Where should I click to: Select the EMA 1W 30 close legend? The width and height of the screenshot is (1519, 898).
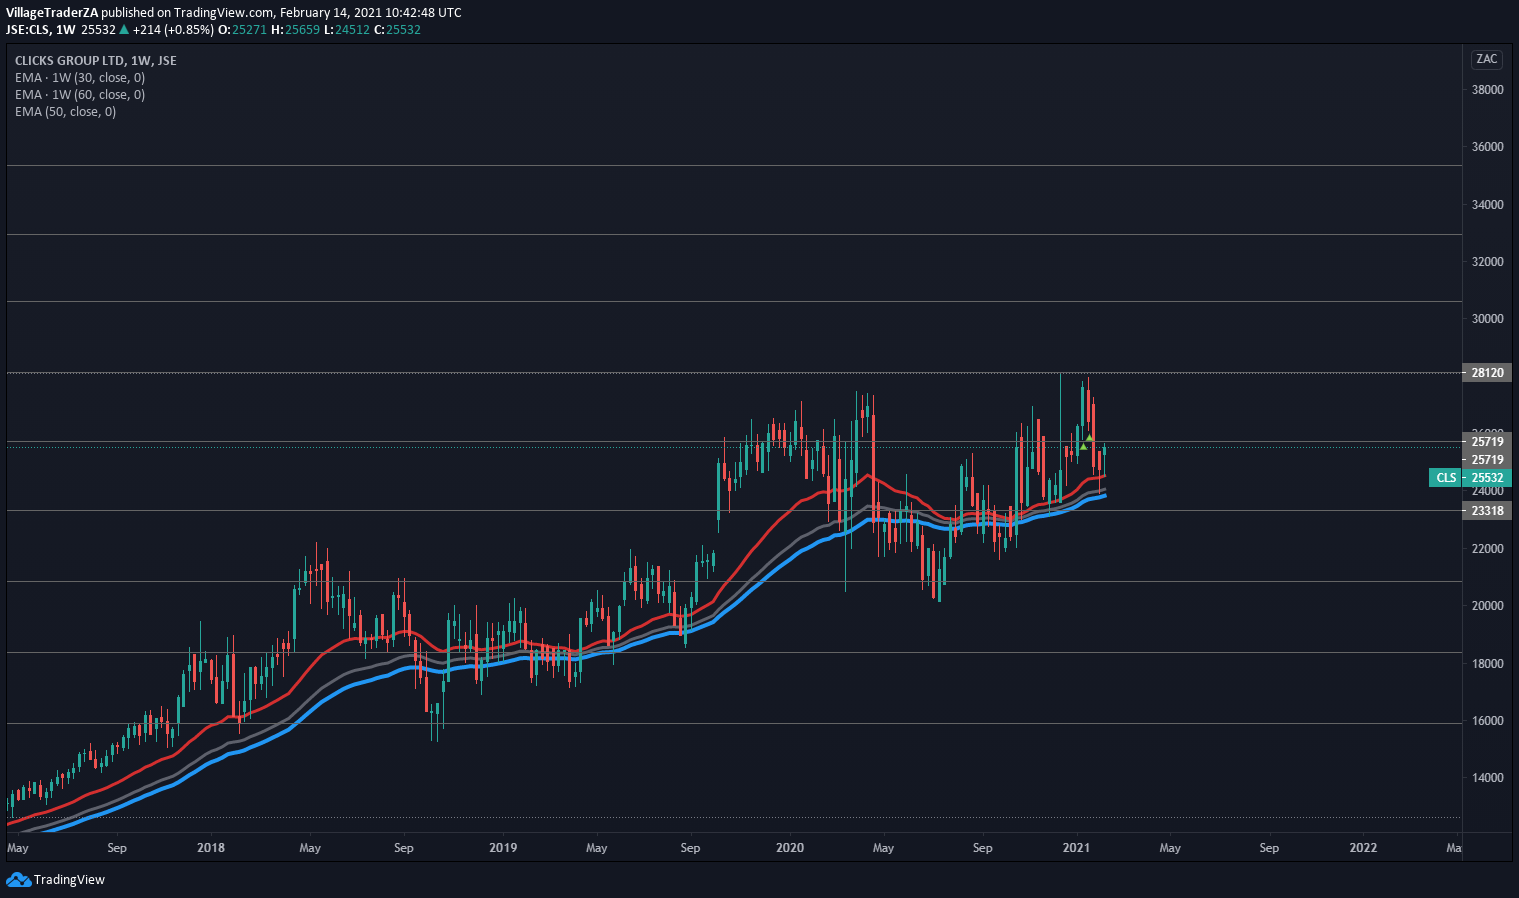[x=80, y=78]
